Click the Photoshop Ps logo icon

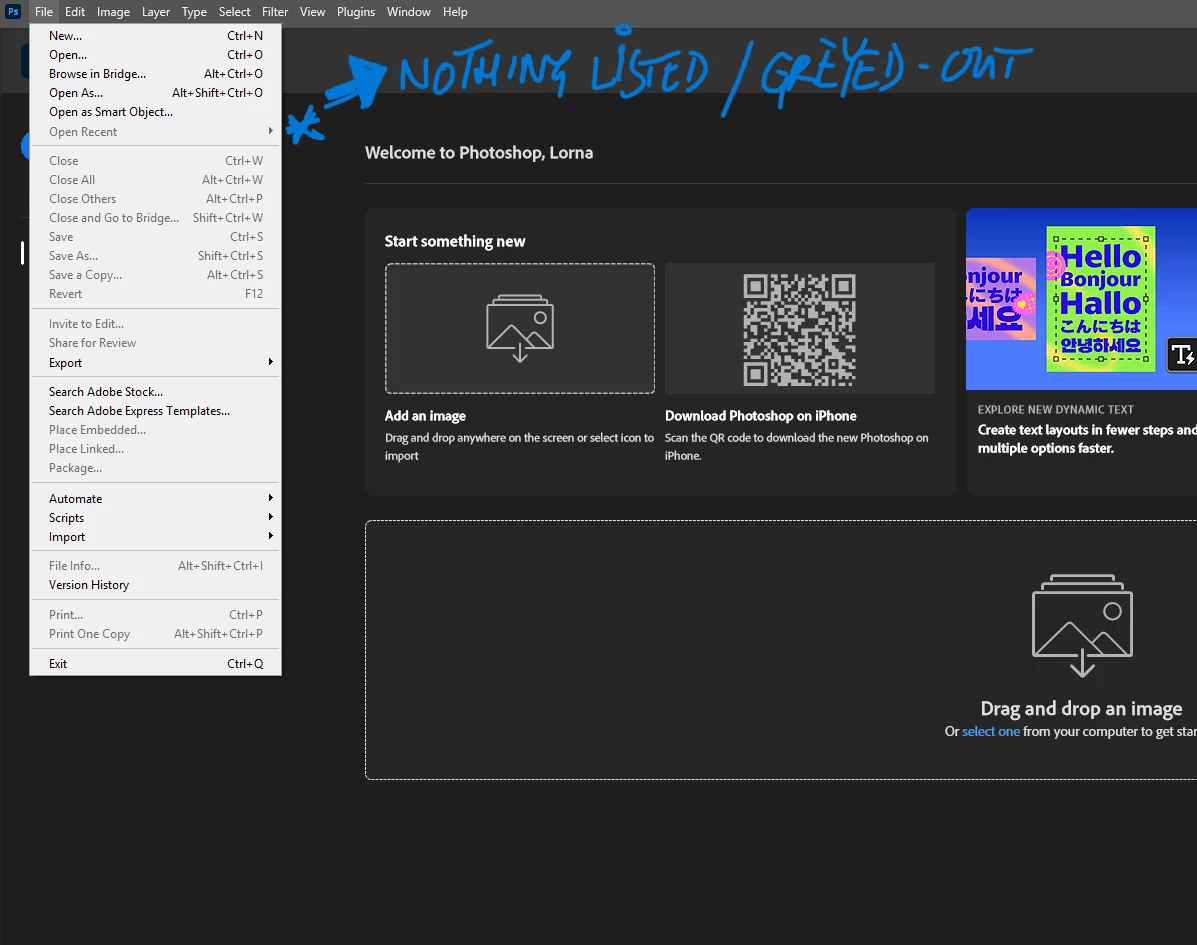pyautogui.click(x=13, y=11)
